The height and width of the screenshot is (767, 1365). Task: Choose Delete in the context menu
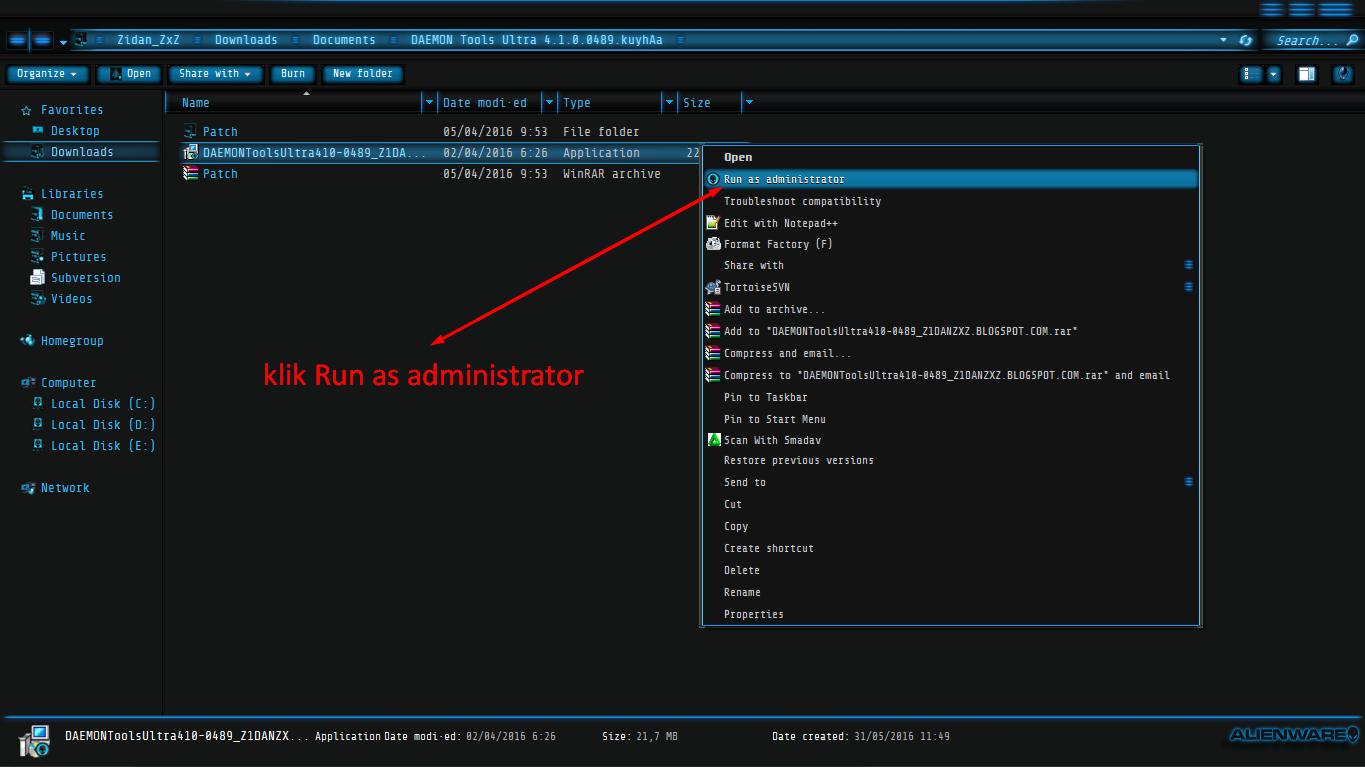click(x=950, y=570)
